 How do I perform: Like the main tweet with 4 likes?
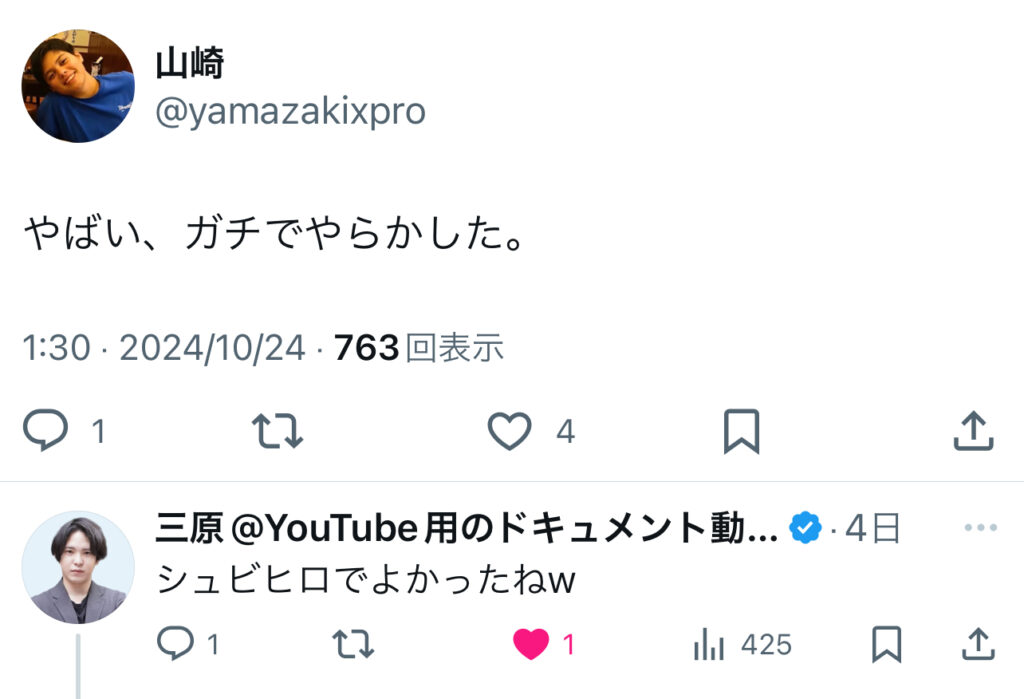[510, 431]
